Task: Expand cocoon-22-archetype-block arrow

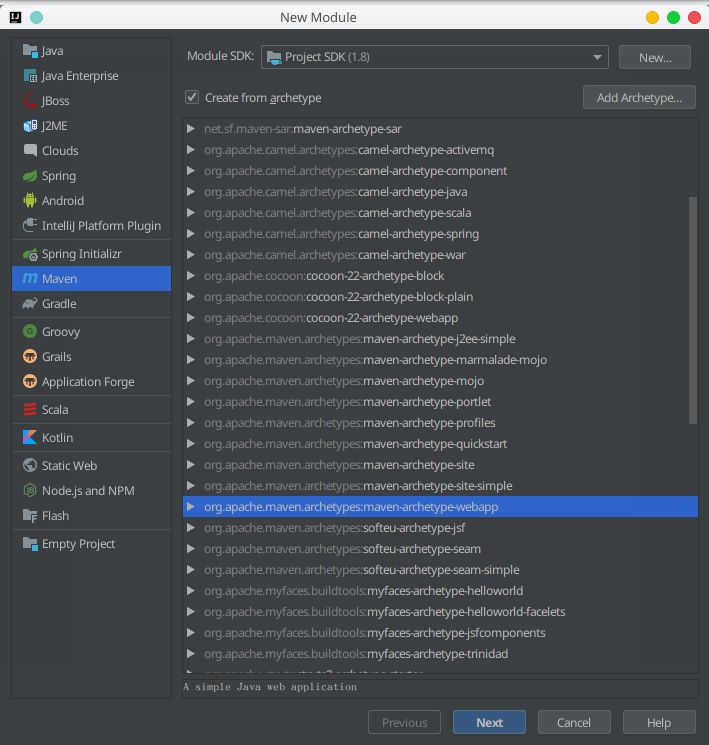Action: pos(191,276)
